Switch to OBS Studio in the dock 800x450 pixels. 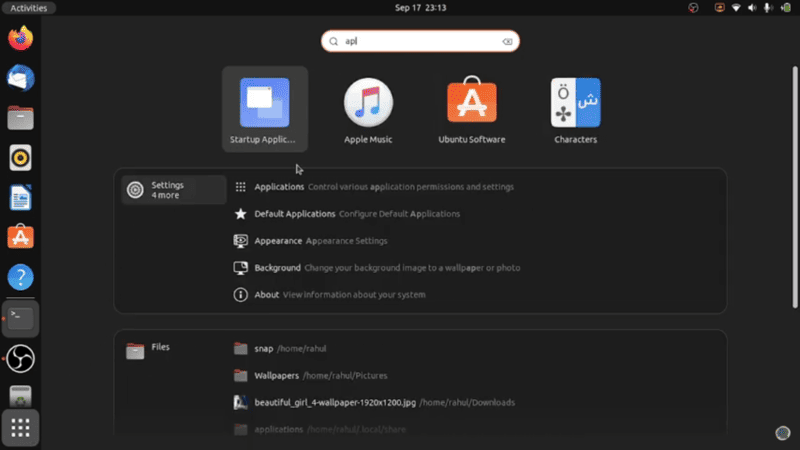click(x=20, y=358)
